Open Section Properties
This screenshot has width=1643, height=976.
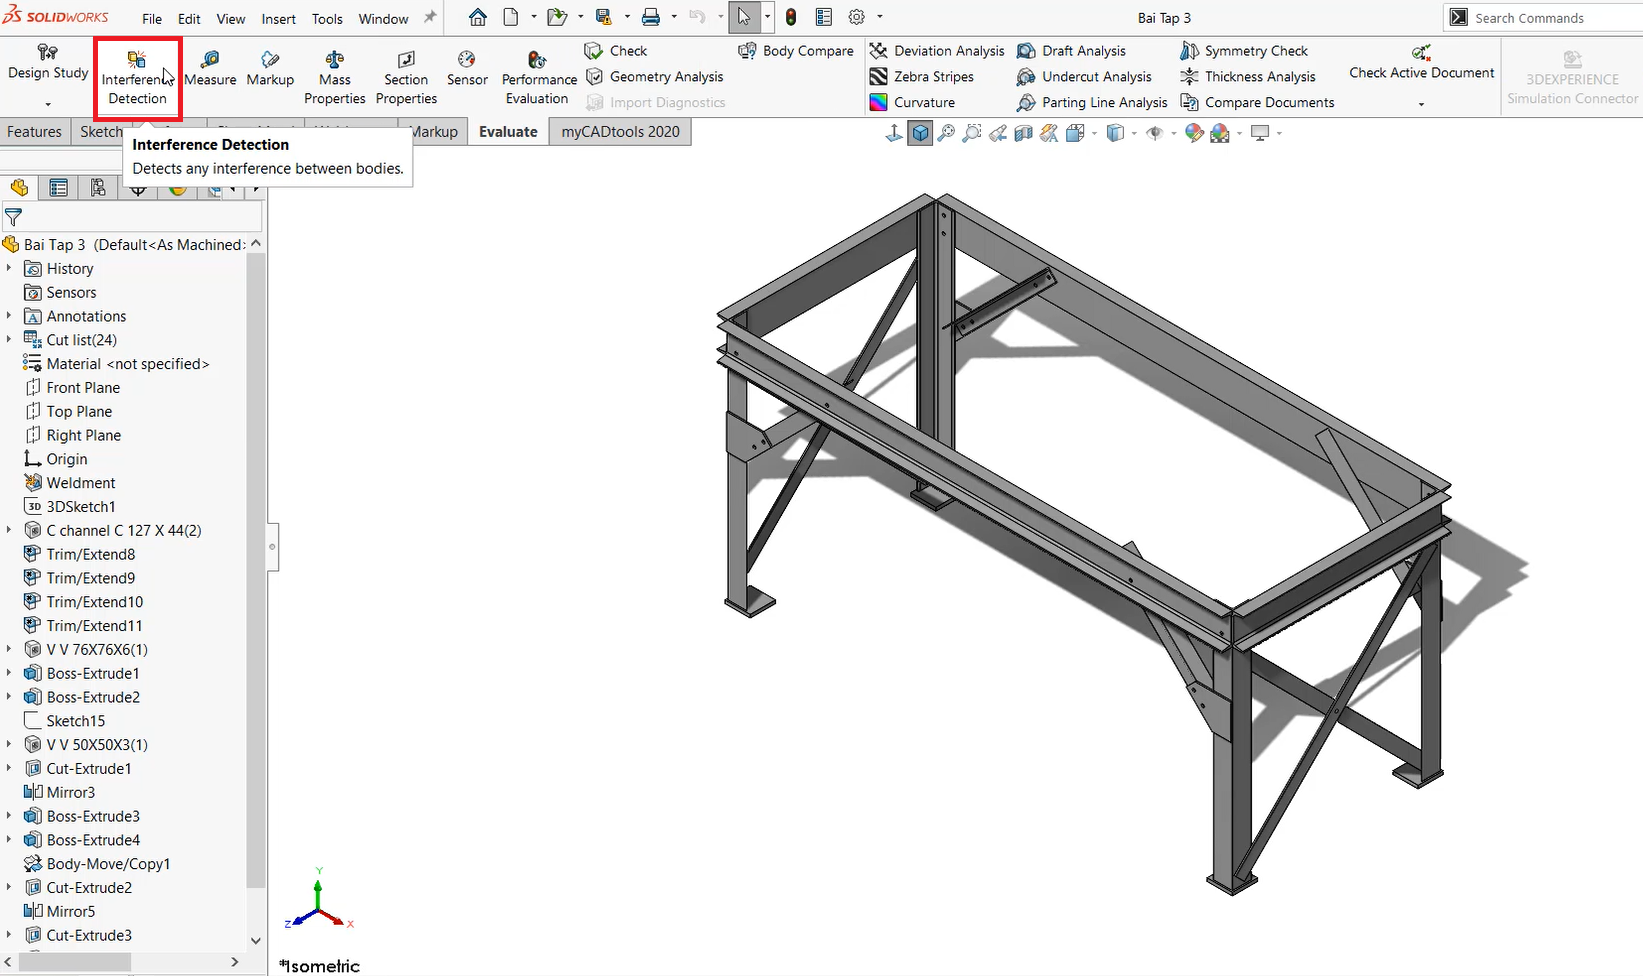click(406, 77)
